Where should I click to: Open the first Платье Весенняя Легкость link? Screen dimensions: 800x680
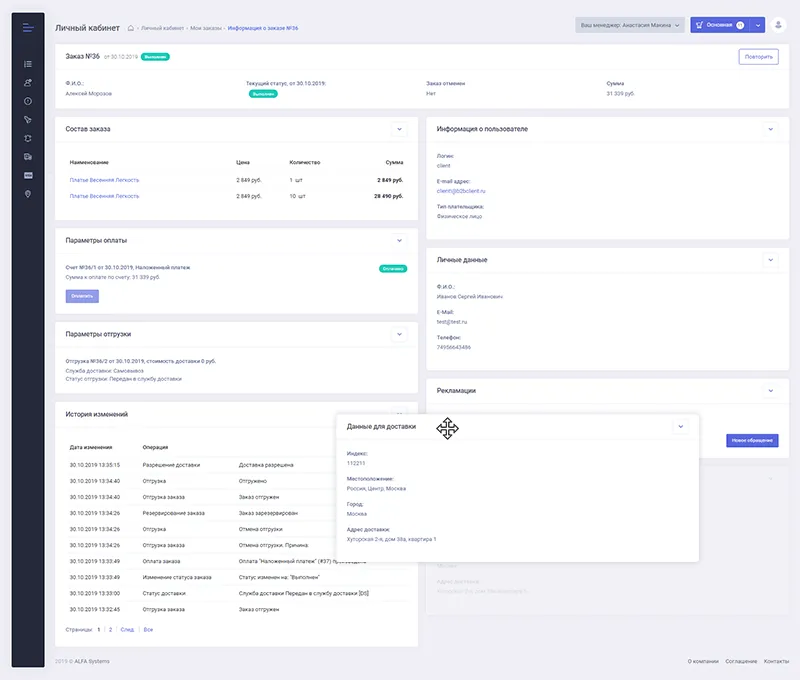[x=104, y=180]
